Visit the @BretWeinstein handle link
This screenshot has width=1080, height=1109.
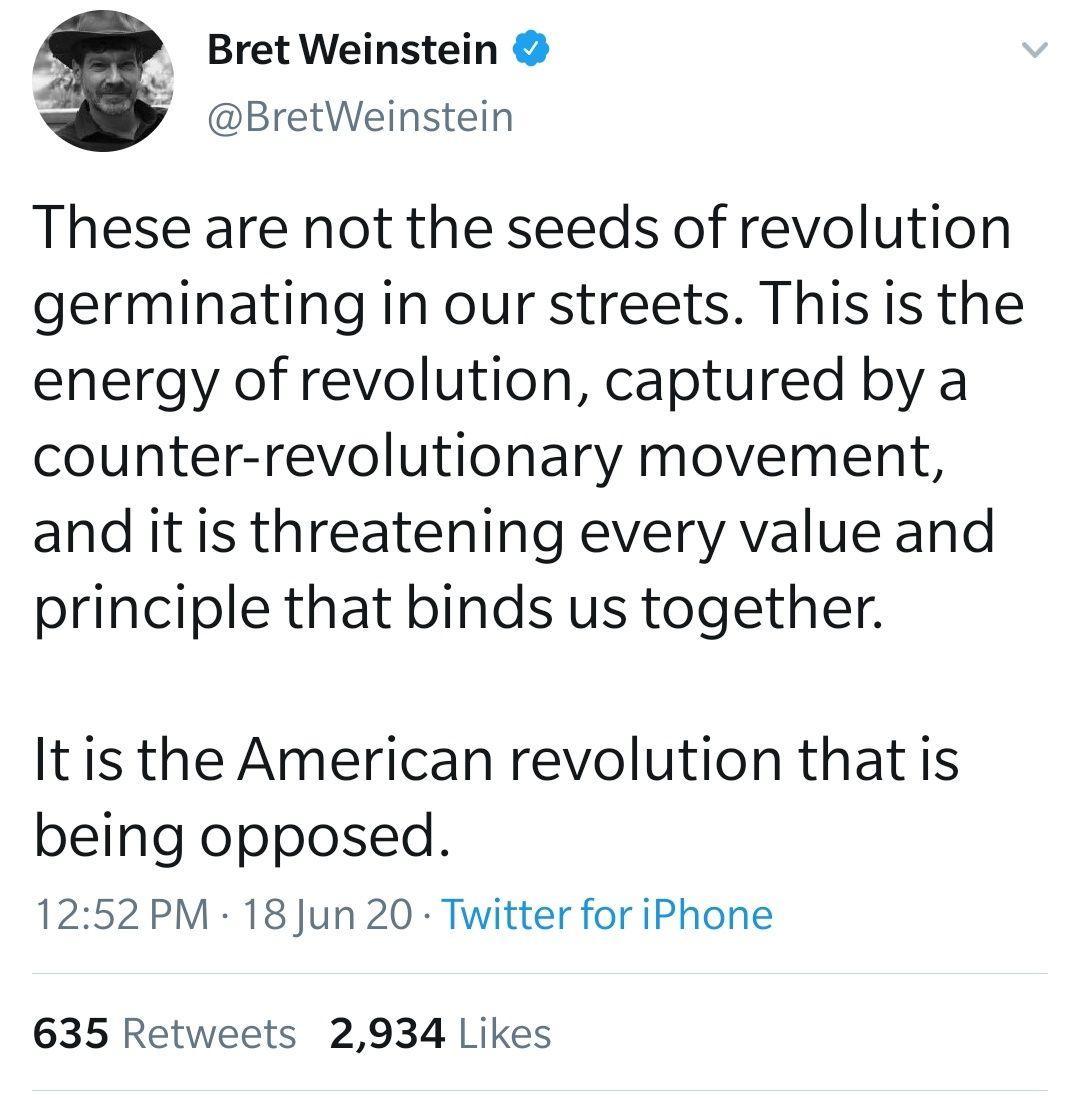360,117
